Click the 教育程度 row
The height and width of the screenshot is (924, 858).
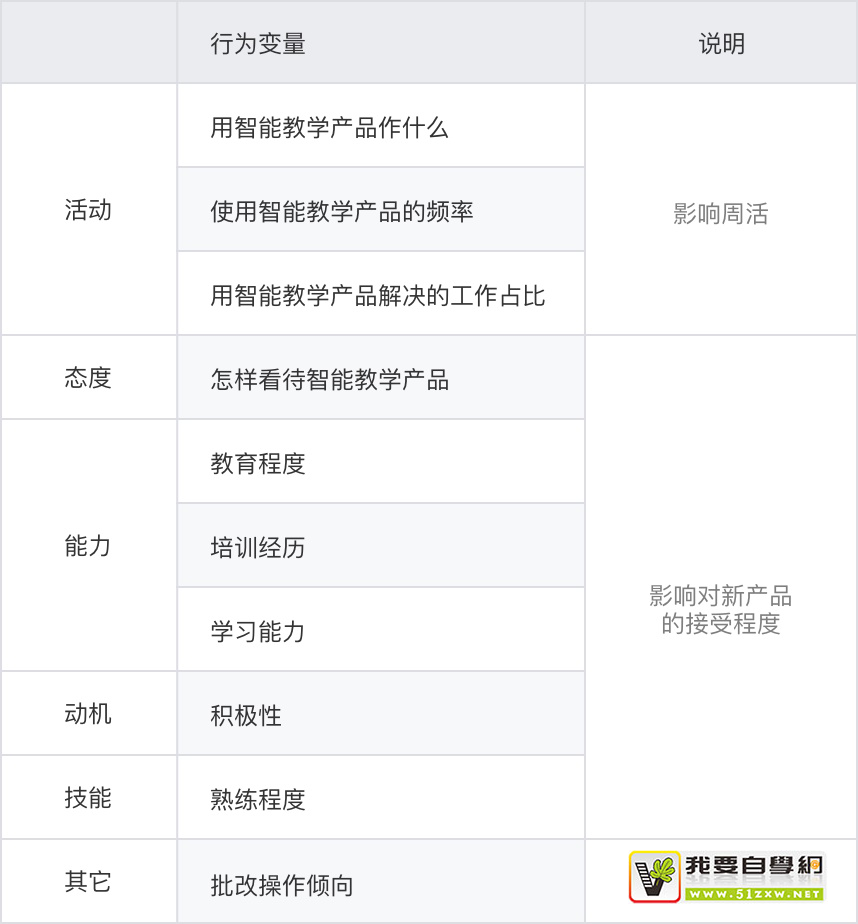(x=258, y=464)
